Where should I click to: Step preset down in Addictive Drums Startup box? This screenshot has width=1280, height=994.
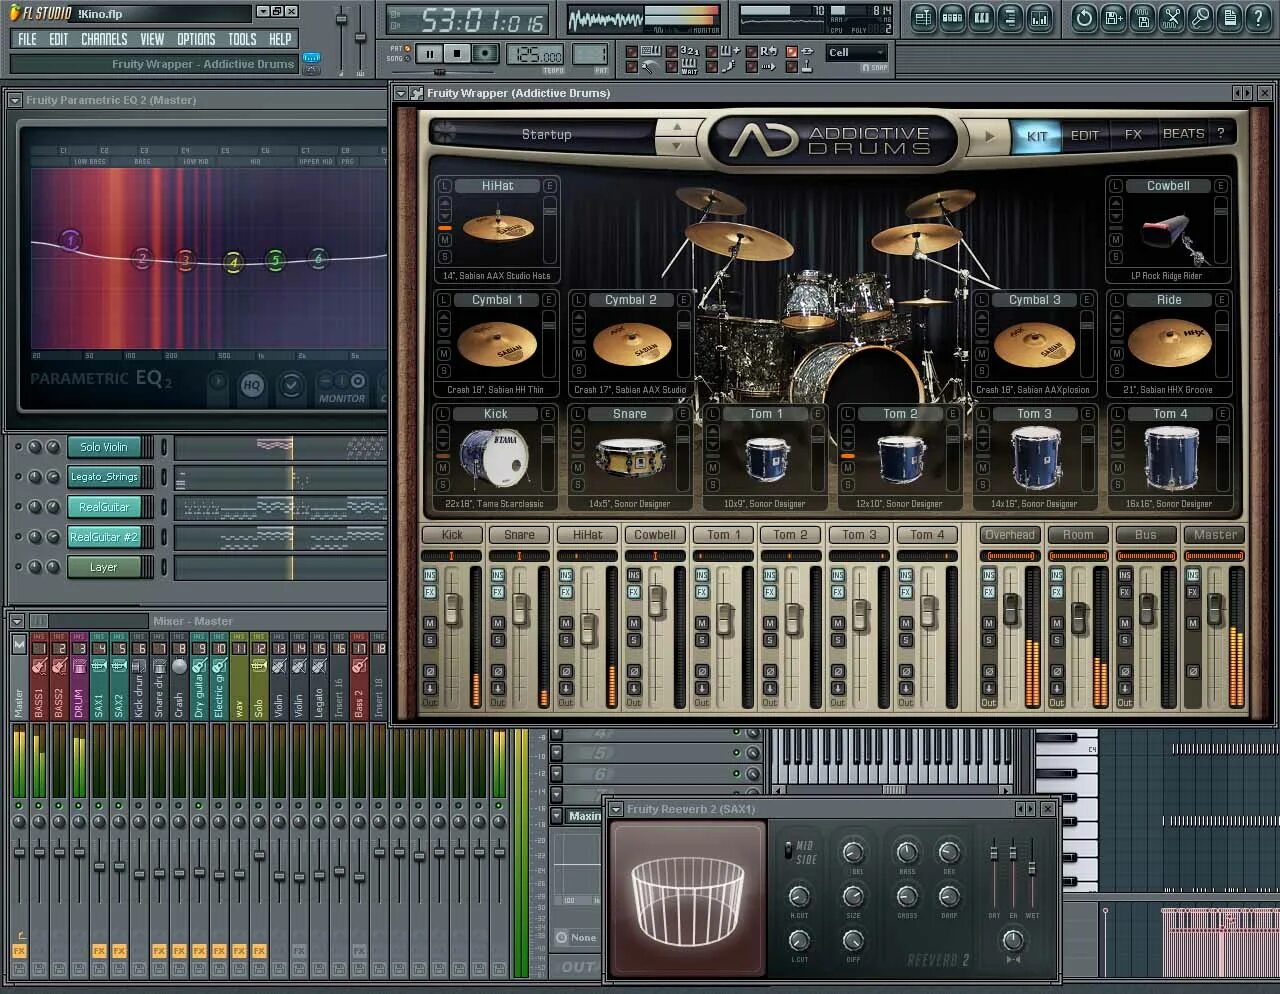coord(677,145)
